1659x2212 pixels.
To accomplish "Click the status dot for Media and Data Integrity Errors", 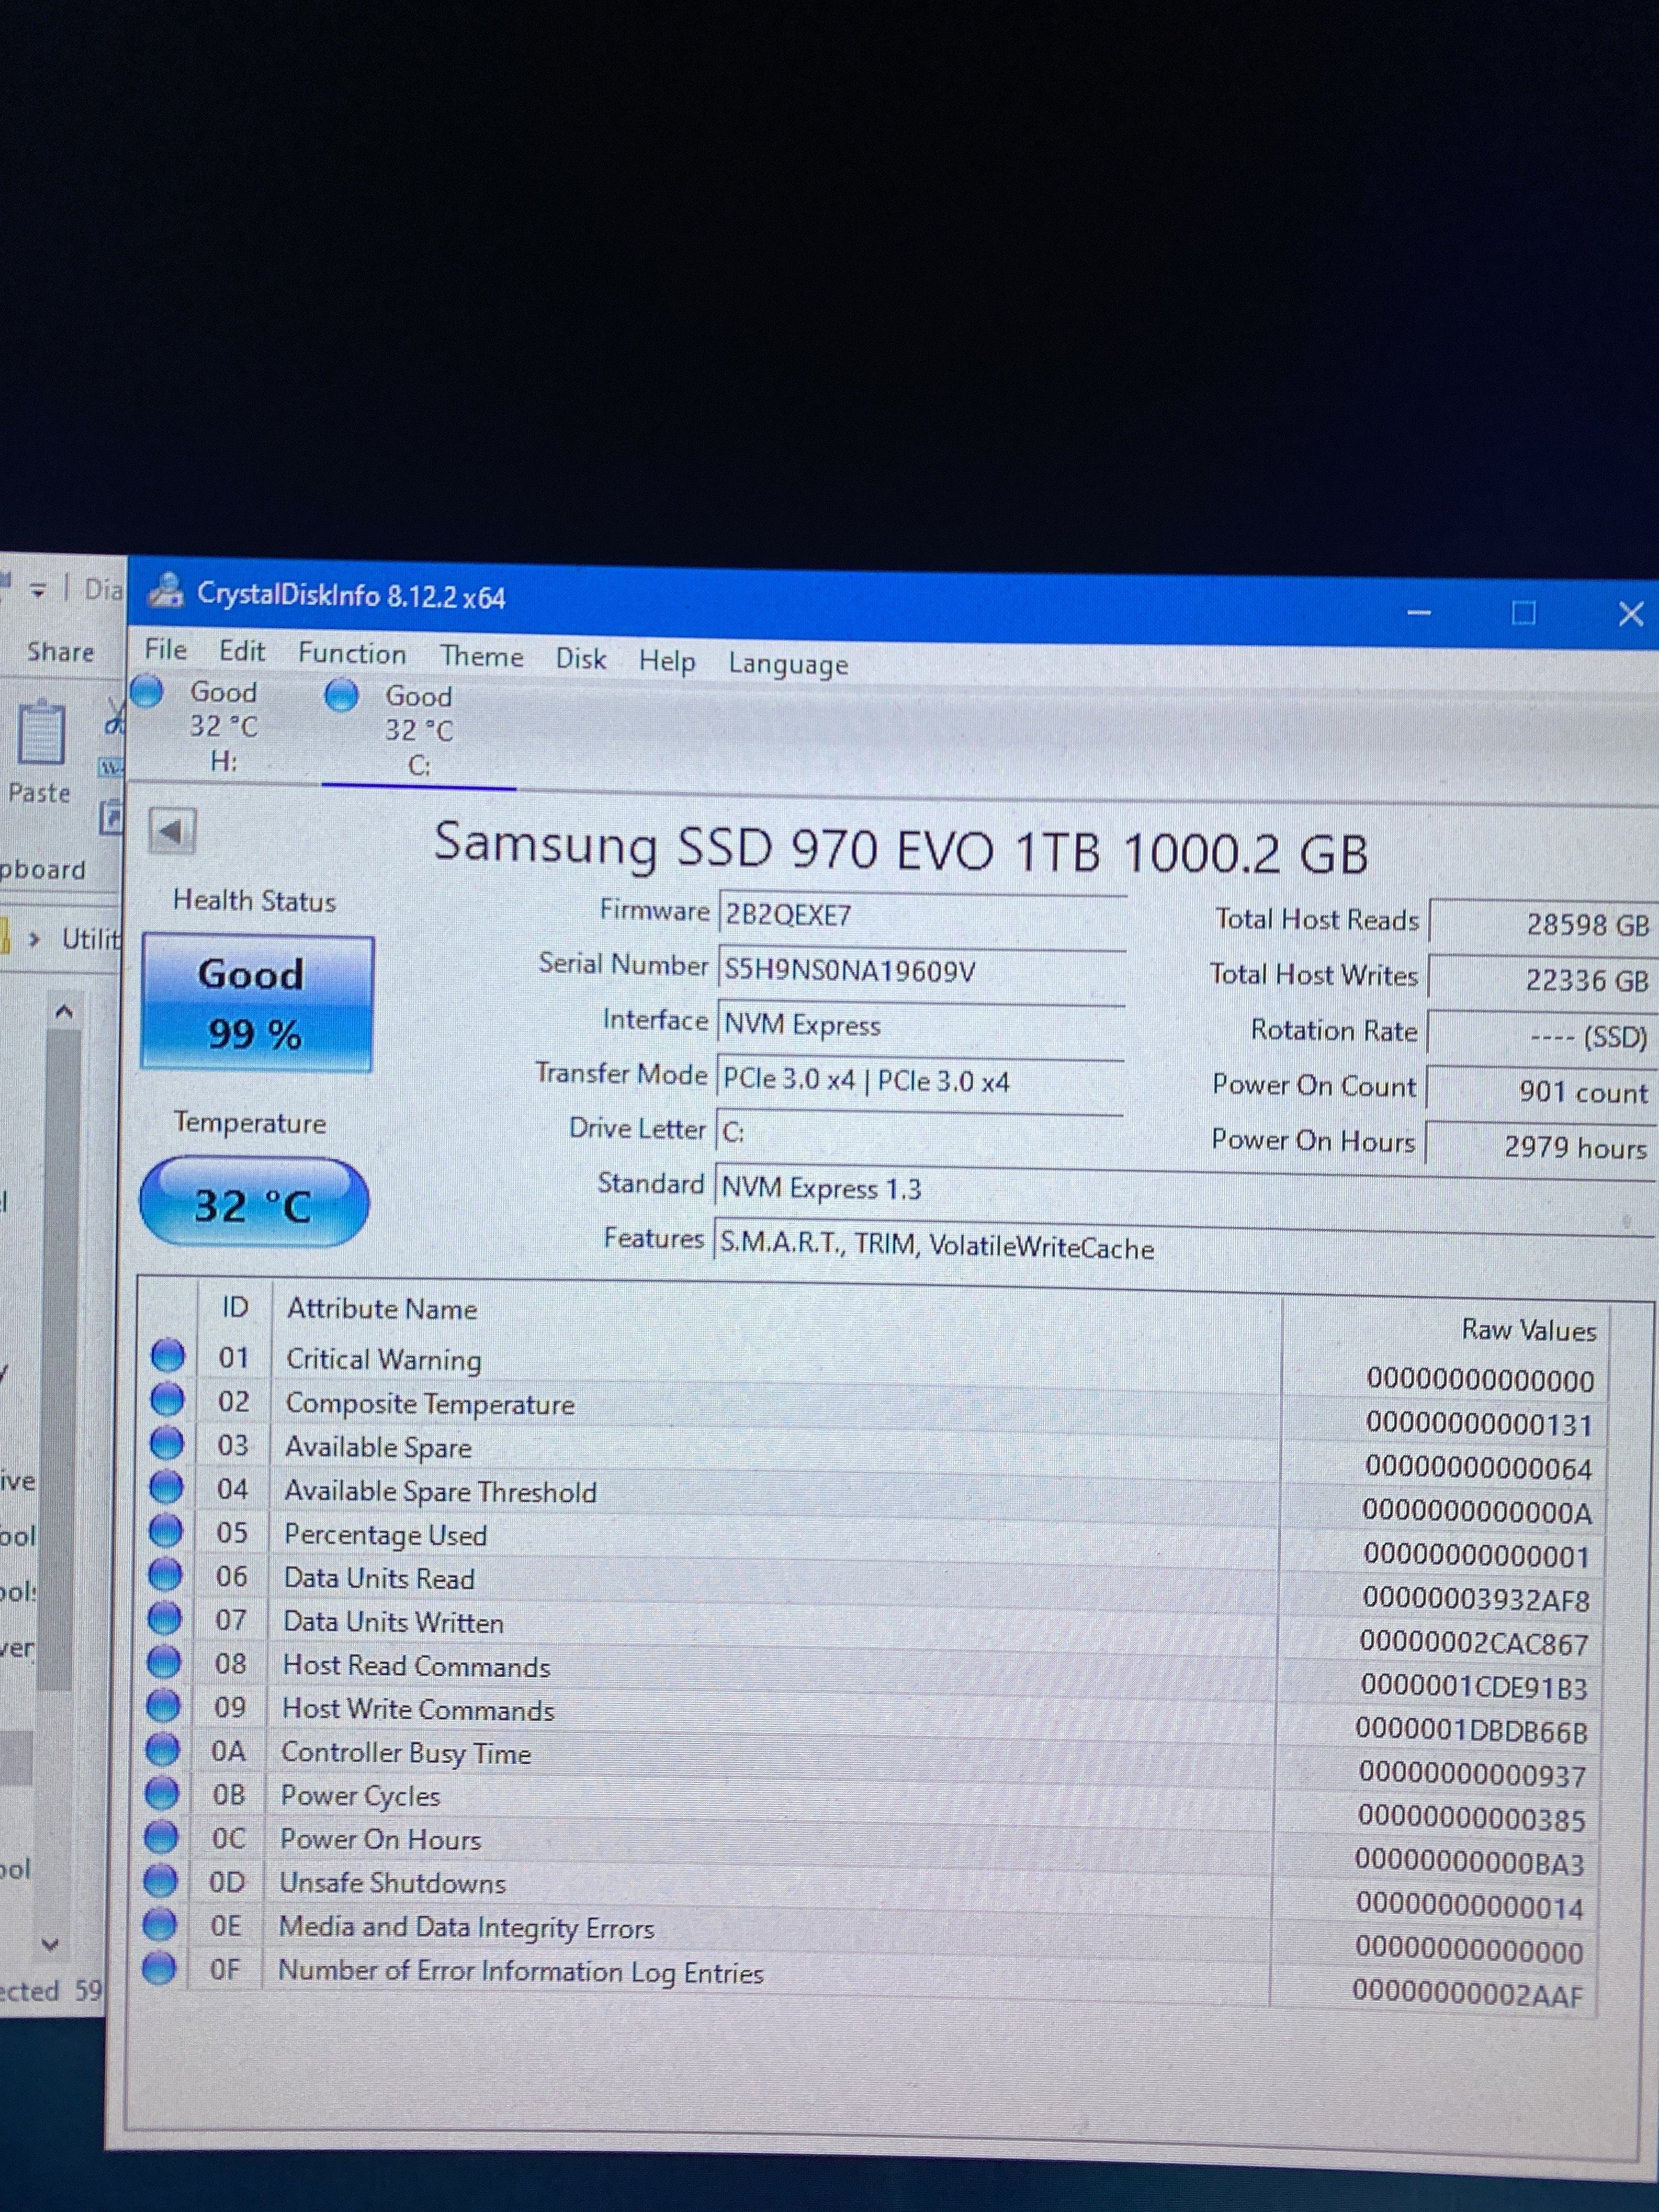I will [x=160, y=1924].
